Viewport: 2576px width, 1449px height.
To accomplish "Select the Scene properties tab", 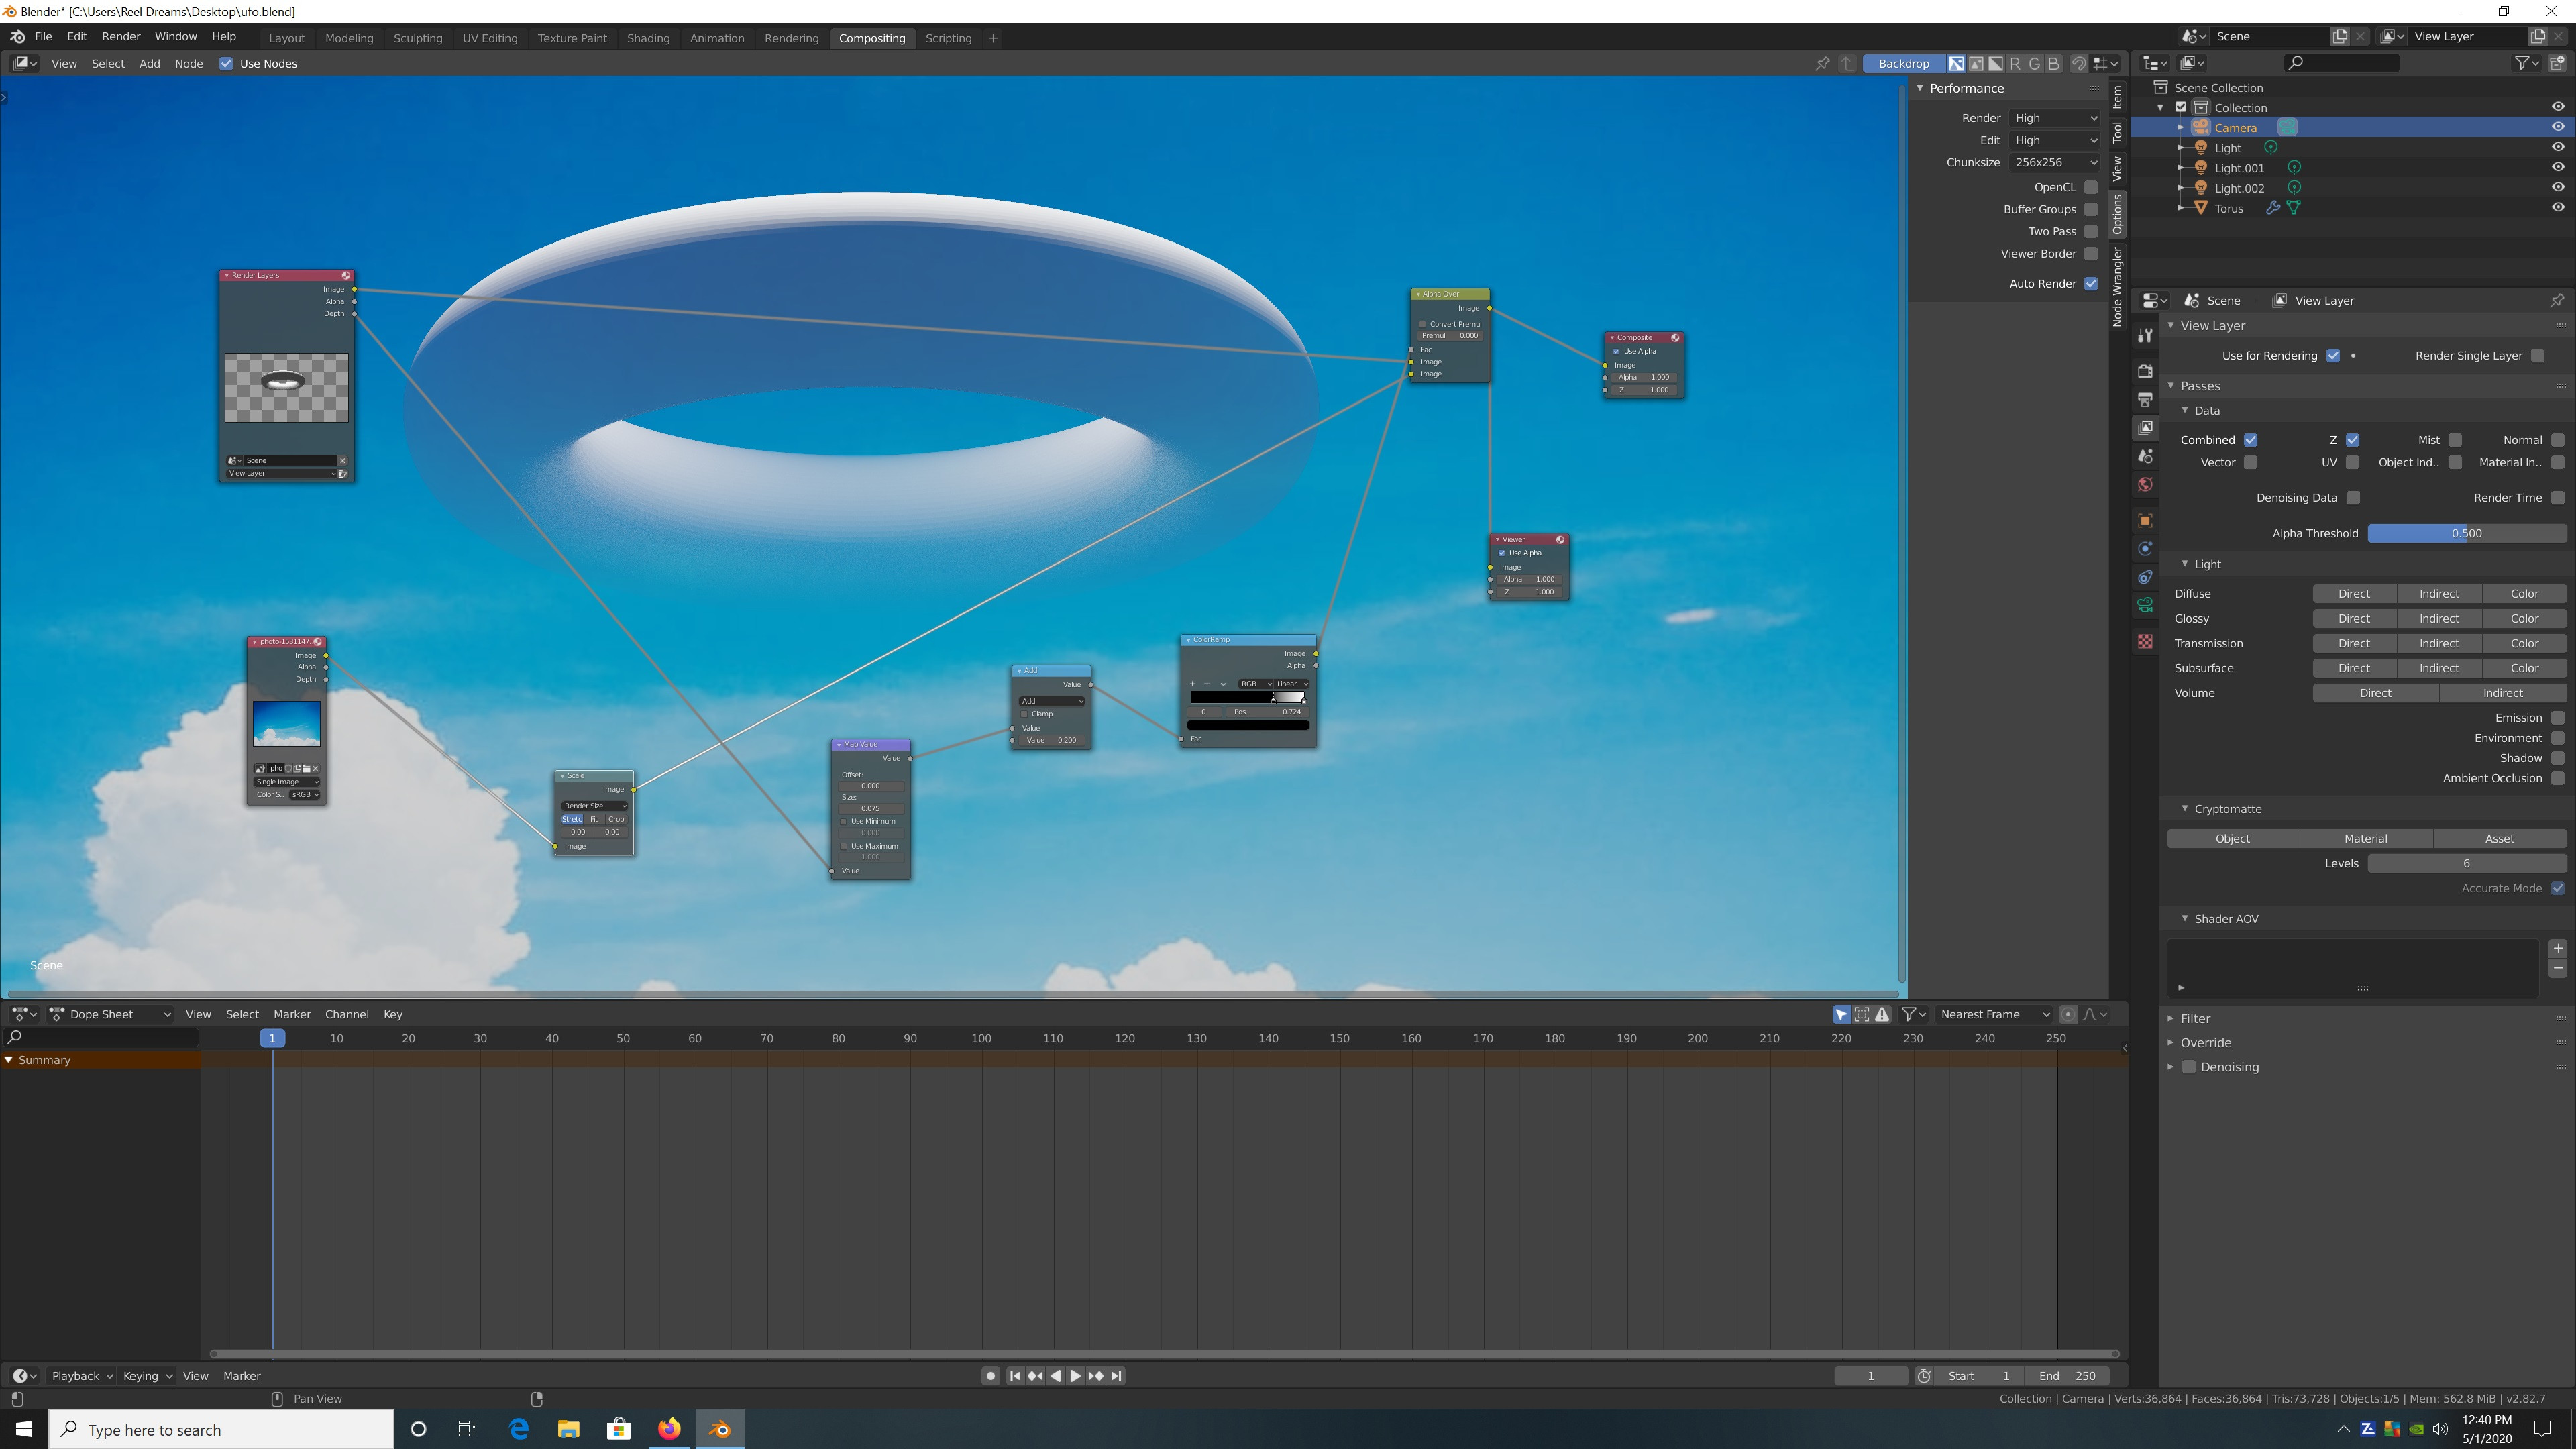I will point(2145,457).
